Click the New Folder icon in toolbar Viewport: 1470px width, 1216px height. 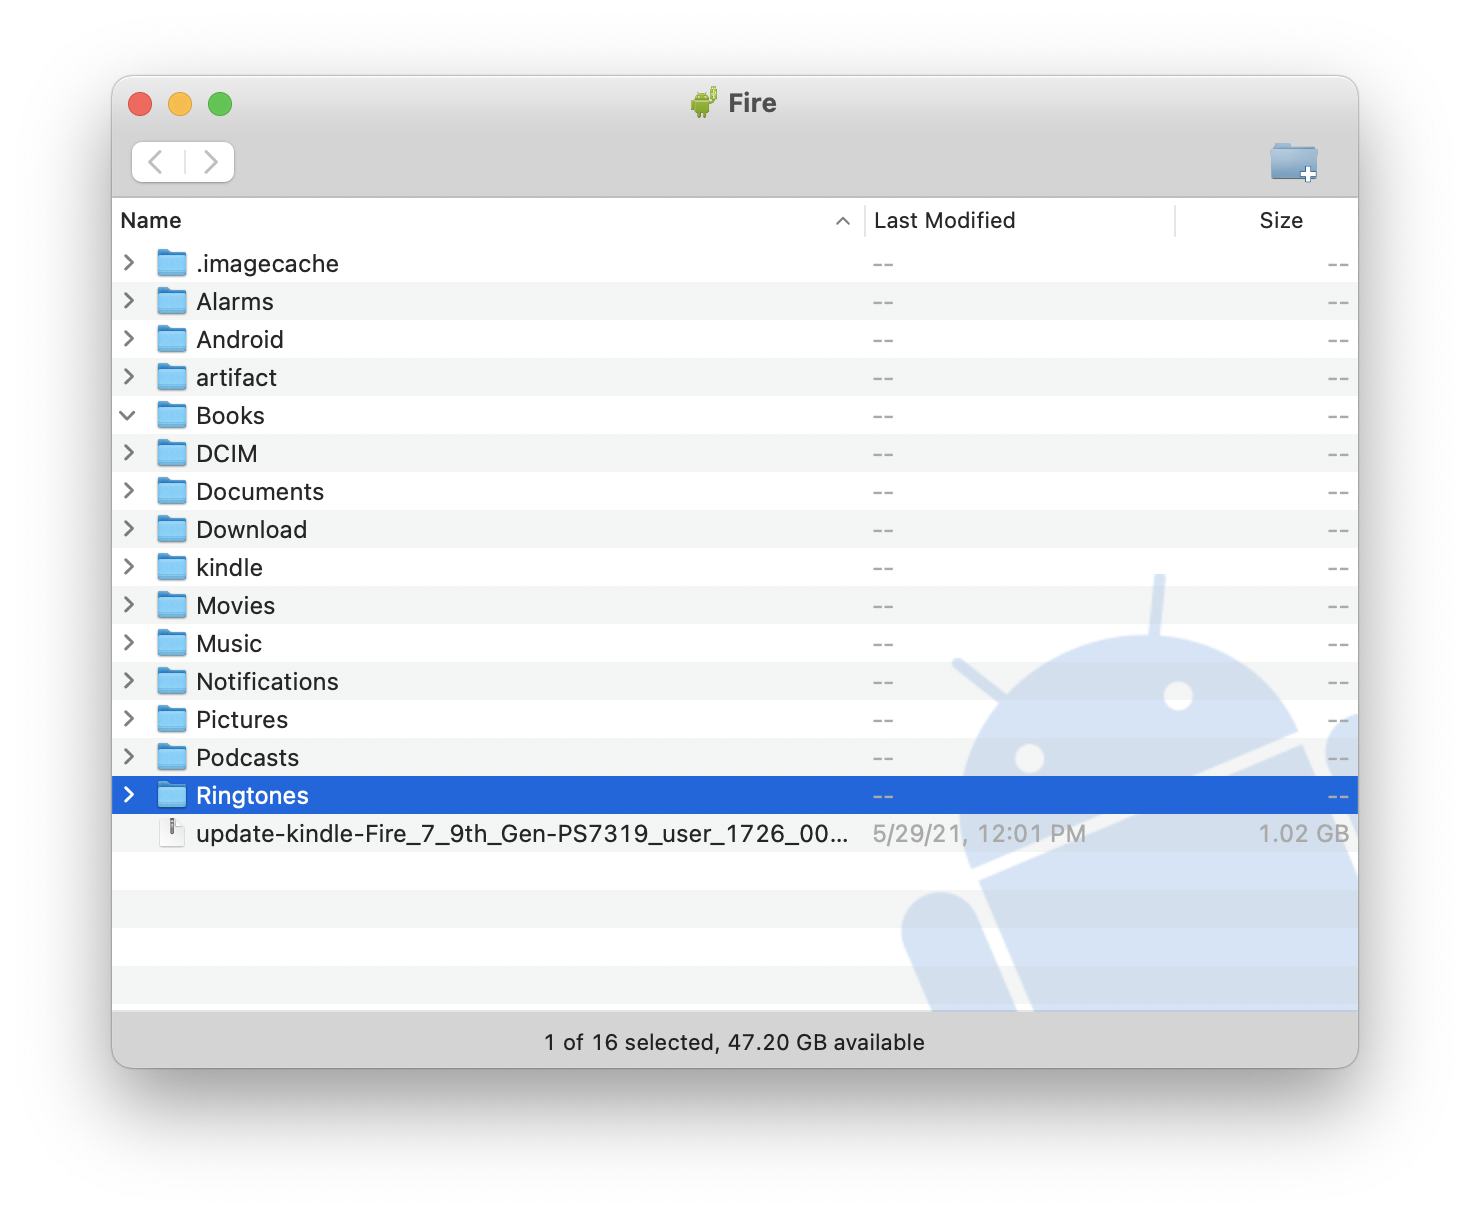(x=1293, y=162)
